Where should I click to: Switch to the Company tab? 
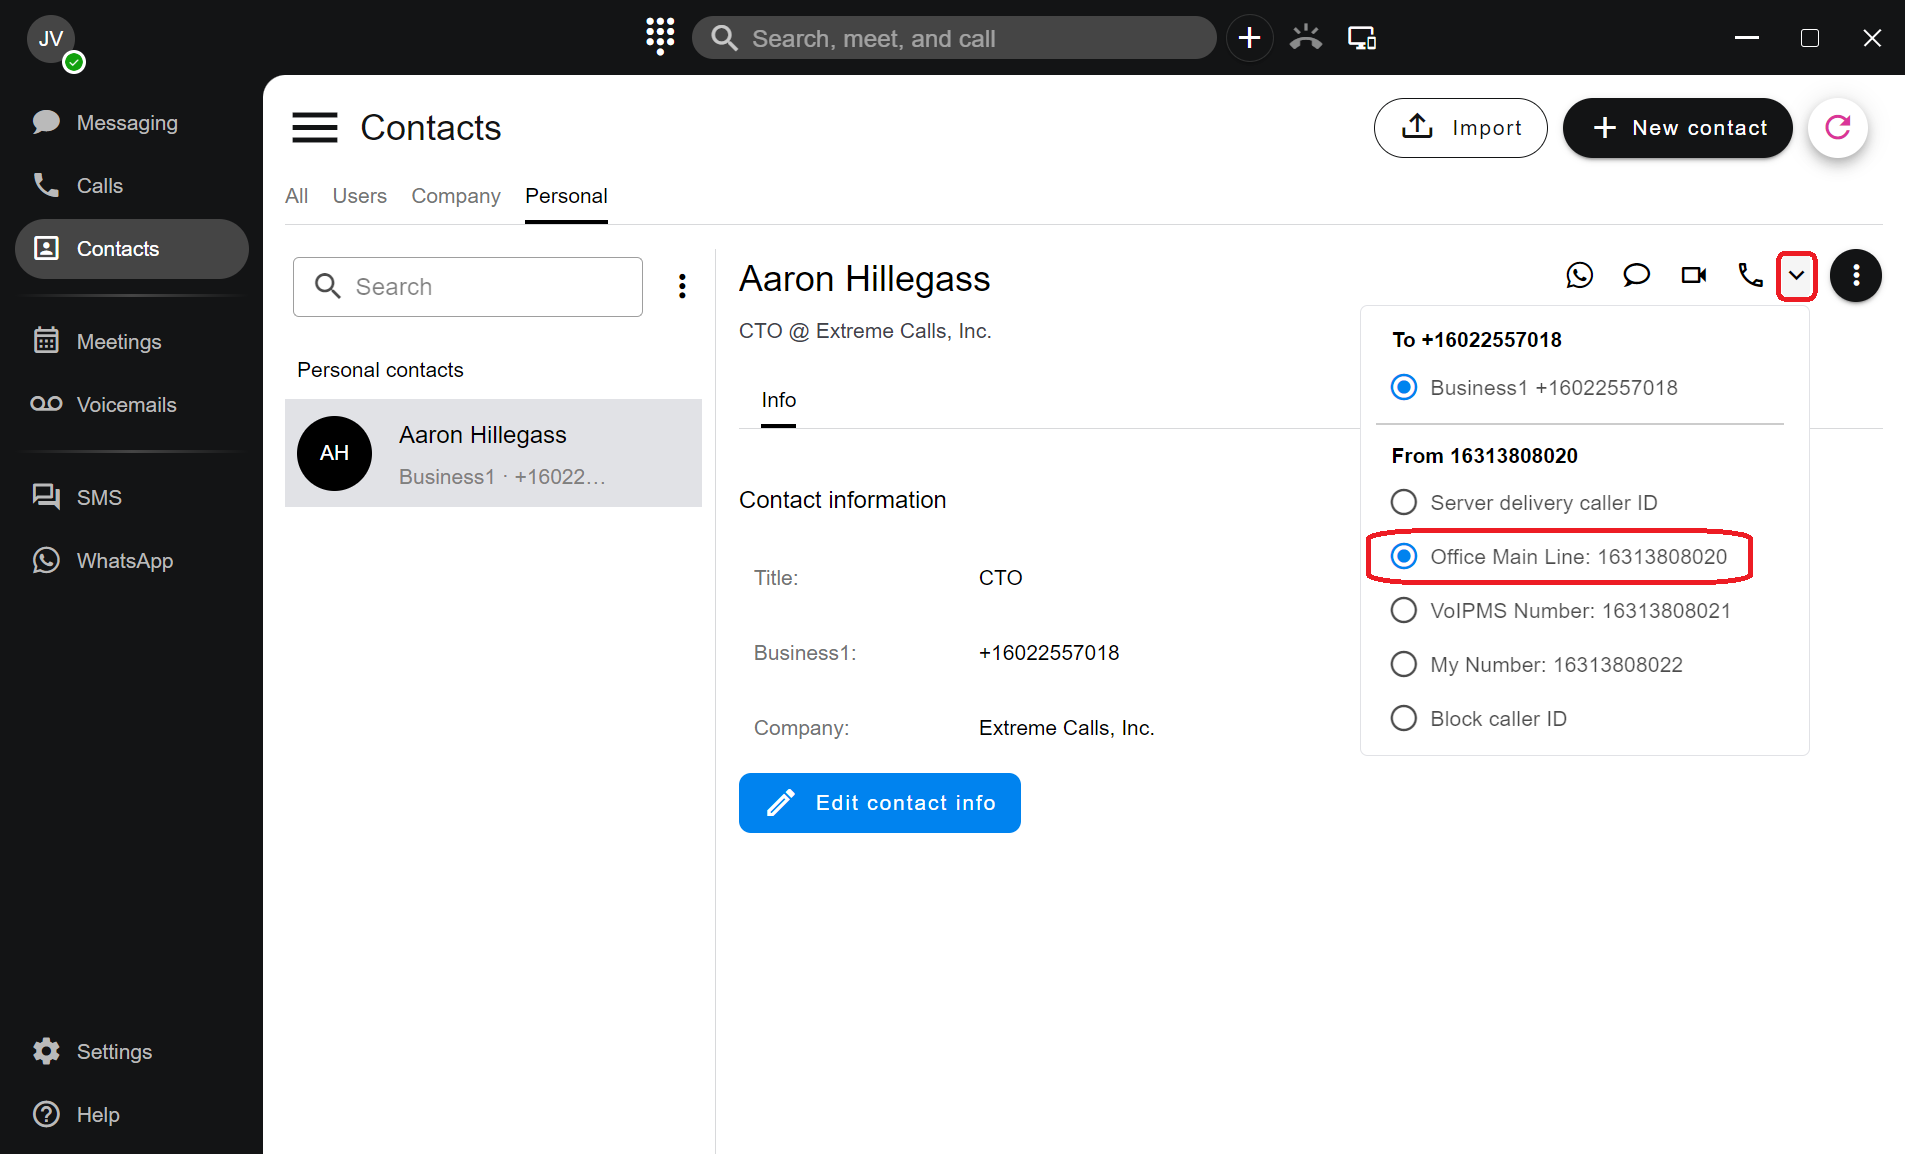[x=455, y=196]
